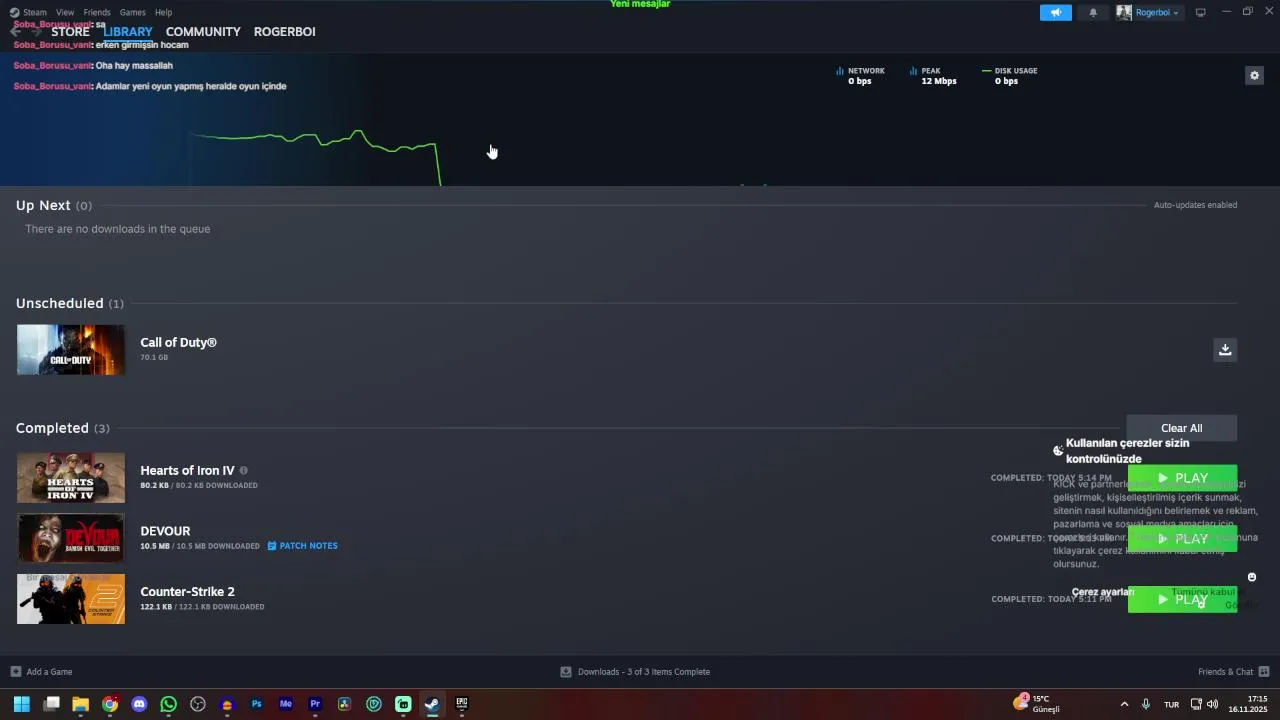Open the Windows Start menu
Viewport: 1280px width, 720px height.
click(21, 704)
